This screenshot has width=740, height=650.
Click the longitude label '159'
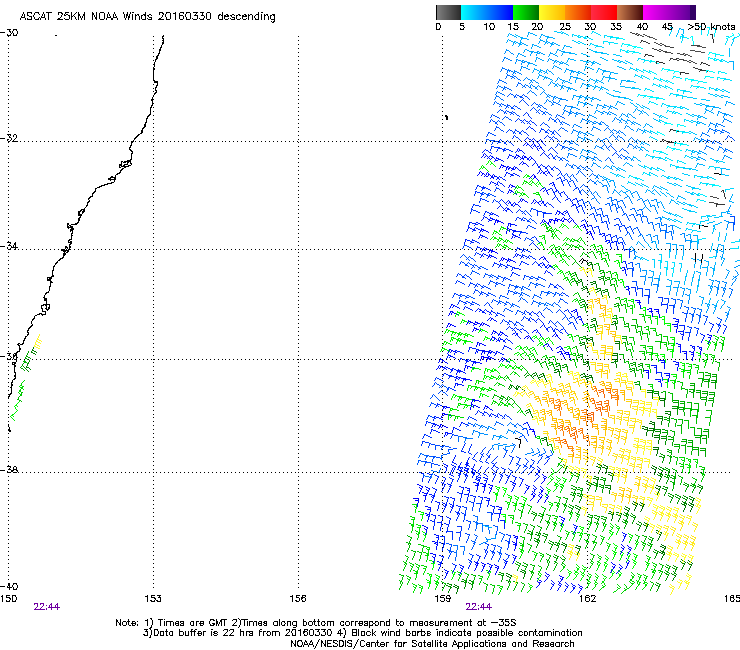point(443,599)
